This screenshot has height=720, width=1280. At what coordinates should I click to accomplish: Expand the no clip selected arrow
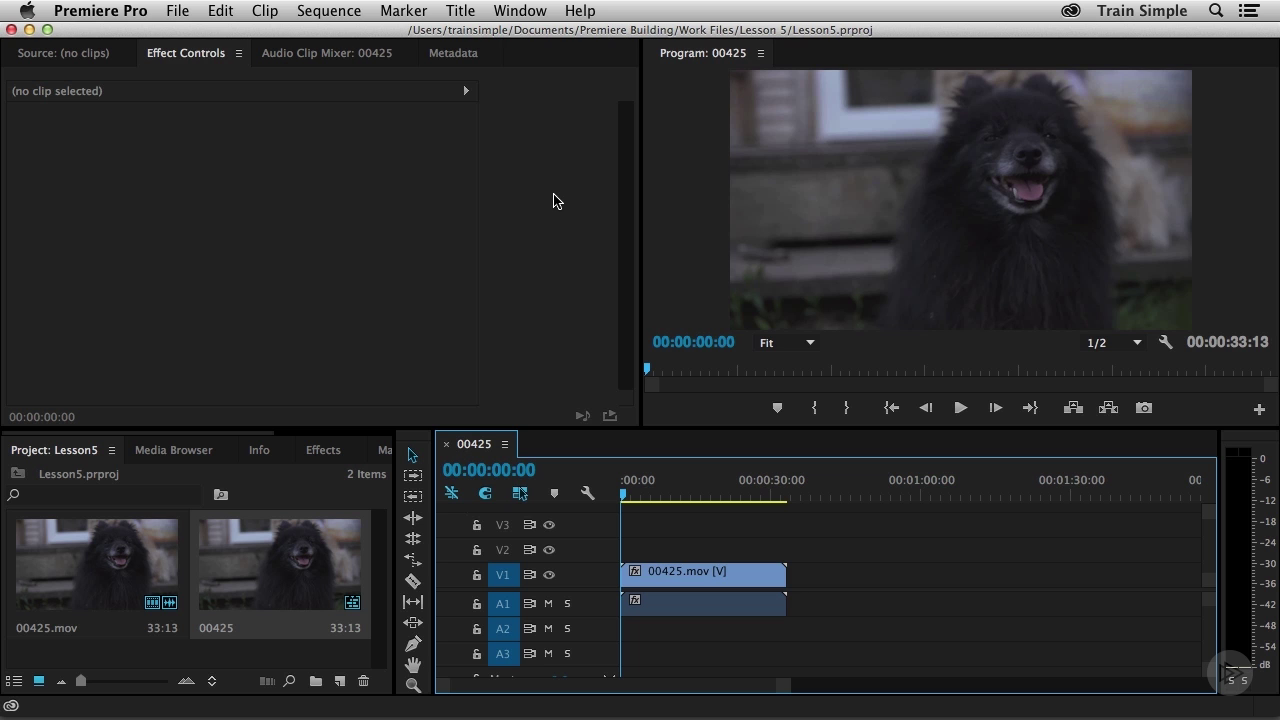click(x=465, y=91)
